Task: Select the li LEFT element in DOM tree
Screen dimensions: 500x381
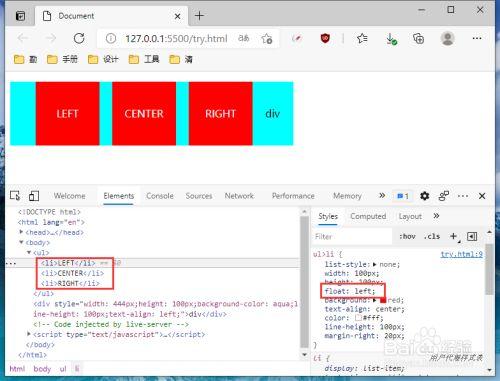Action: click(68, 263)
